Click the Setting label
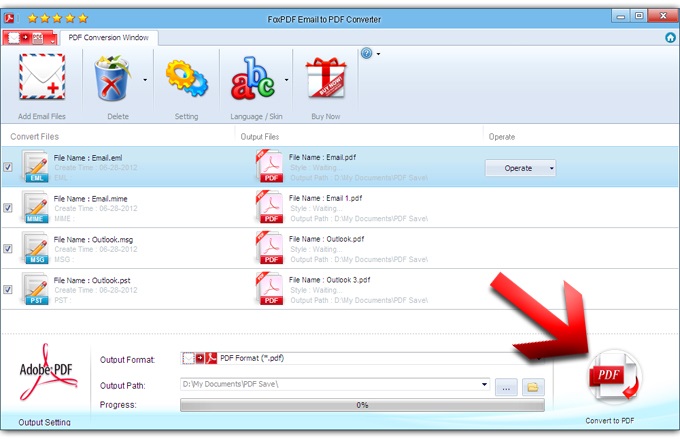 tap(186, 116)
